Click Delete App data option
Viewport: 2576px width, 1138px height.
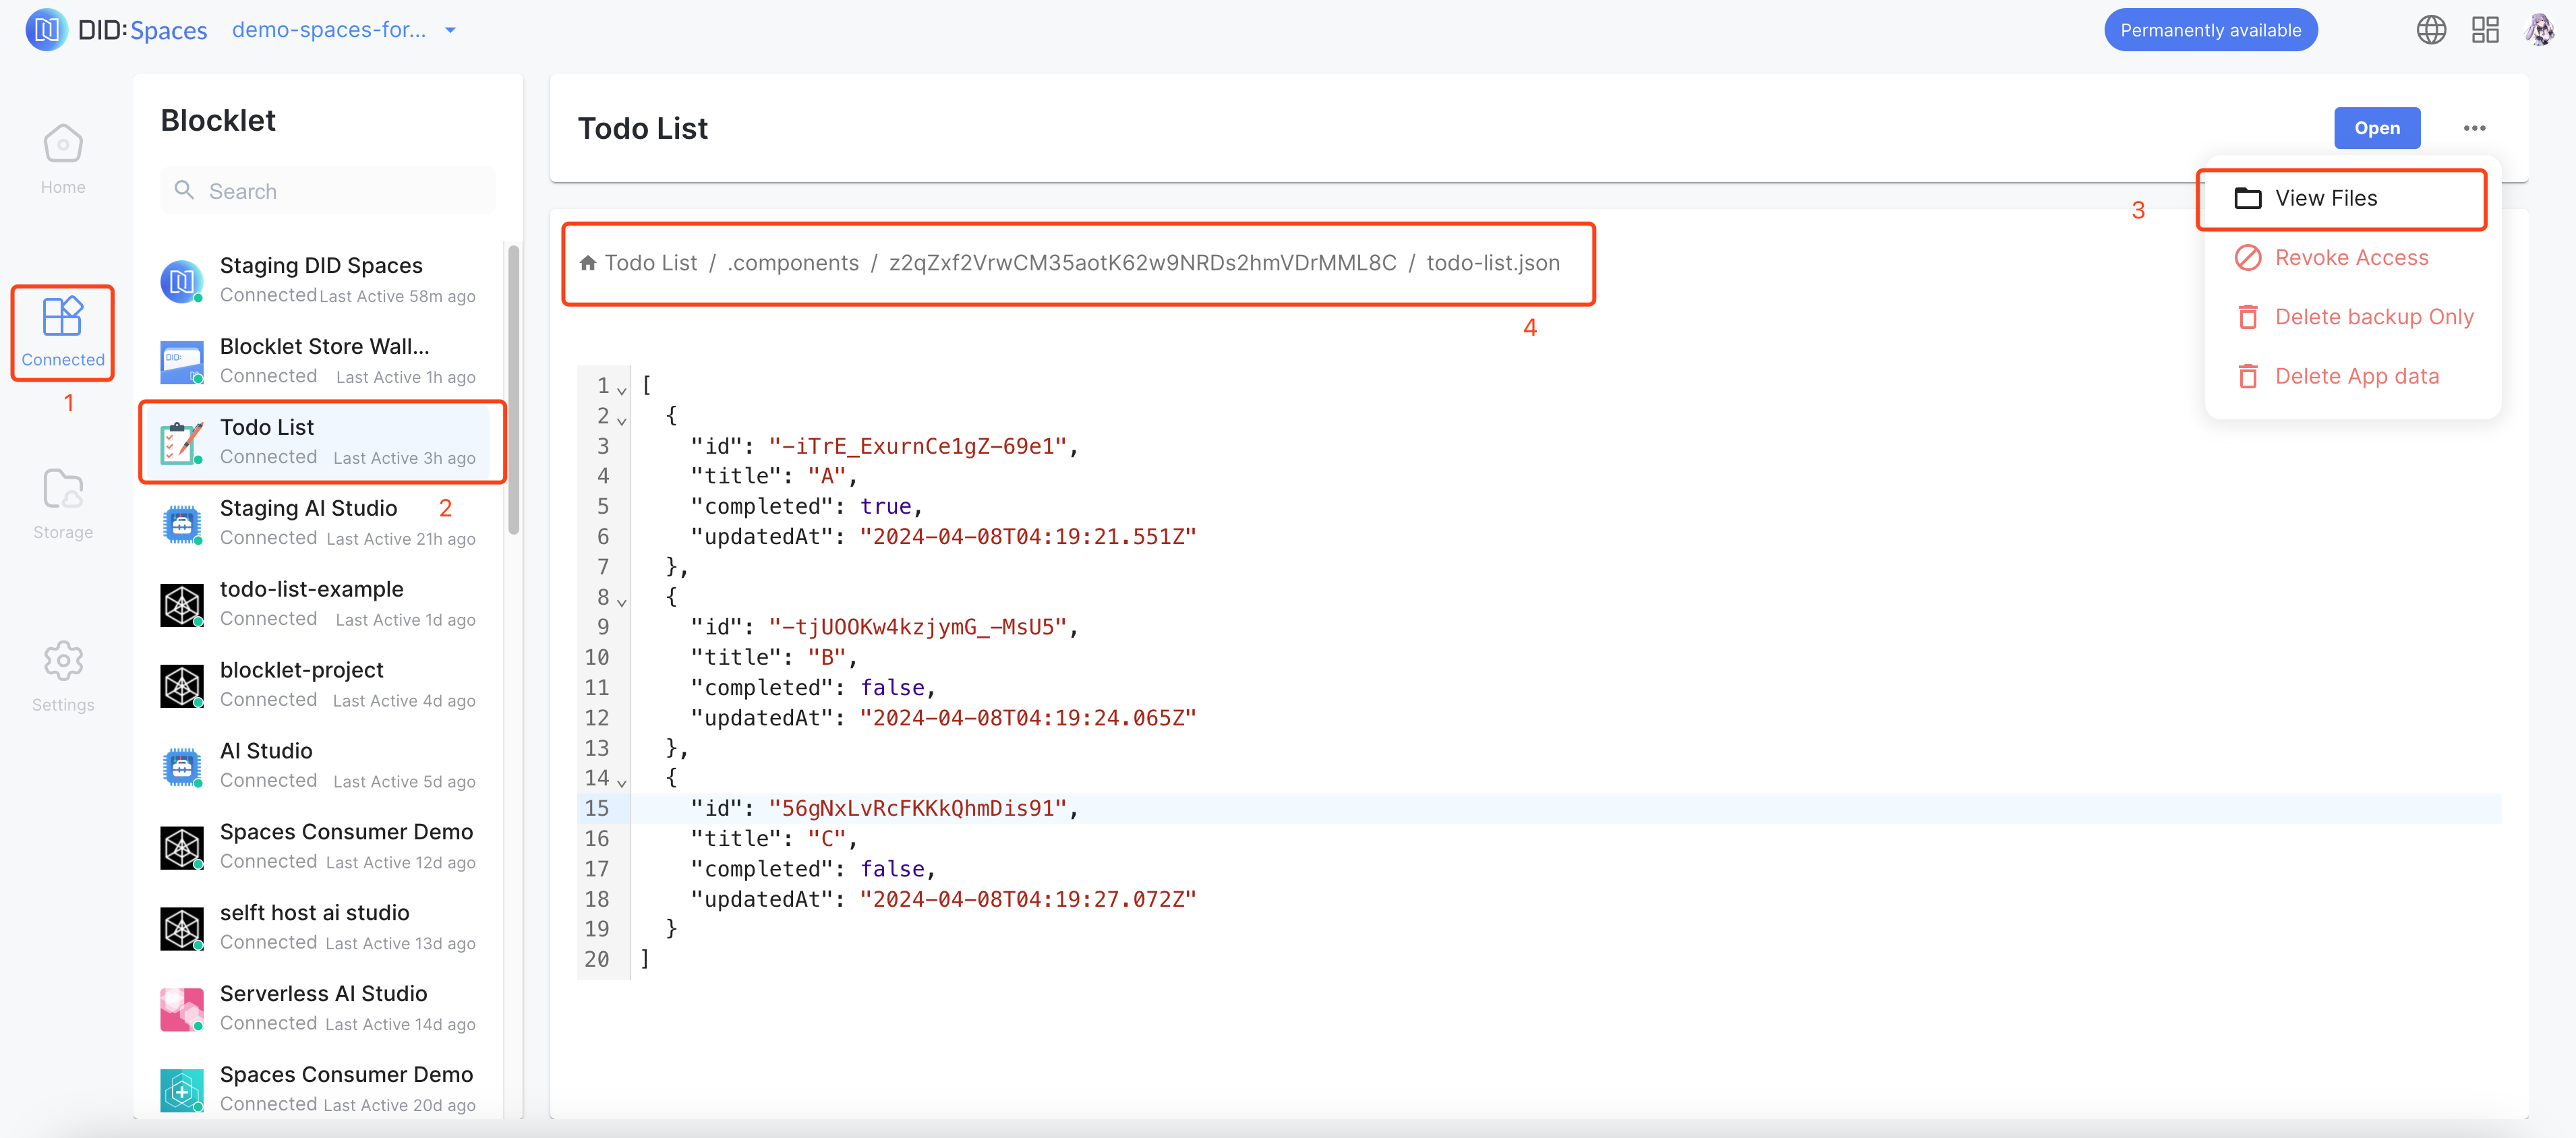(x=2356, y=376)
